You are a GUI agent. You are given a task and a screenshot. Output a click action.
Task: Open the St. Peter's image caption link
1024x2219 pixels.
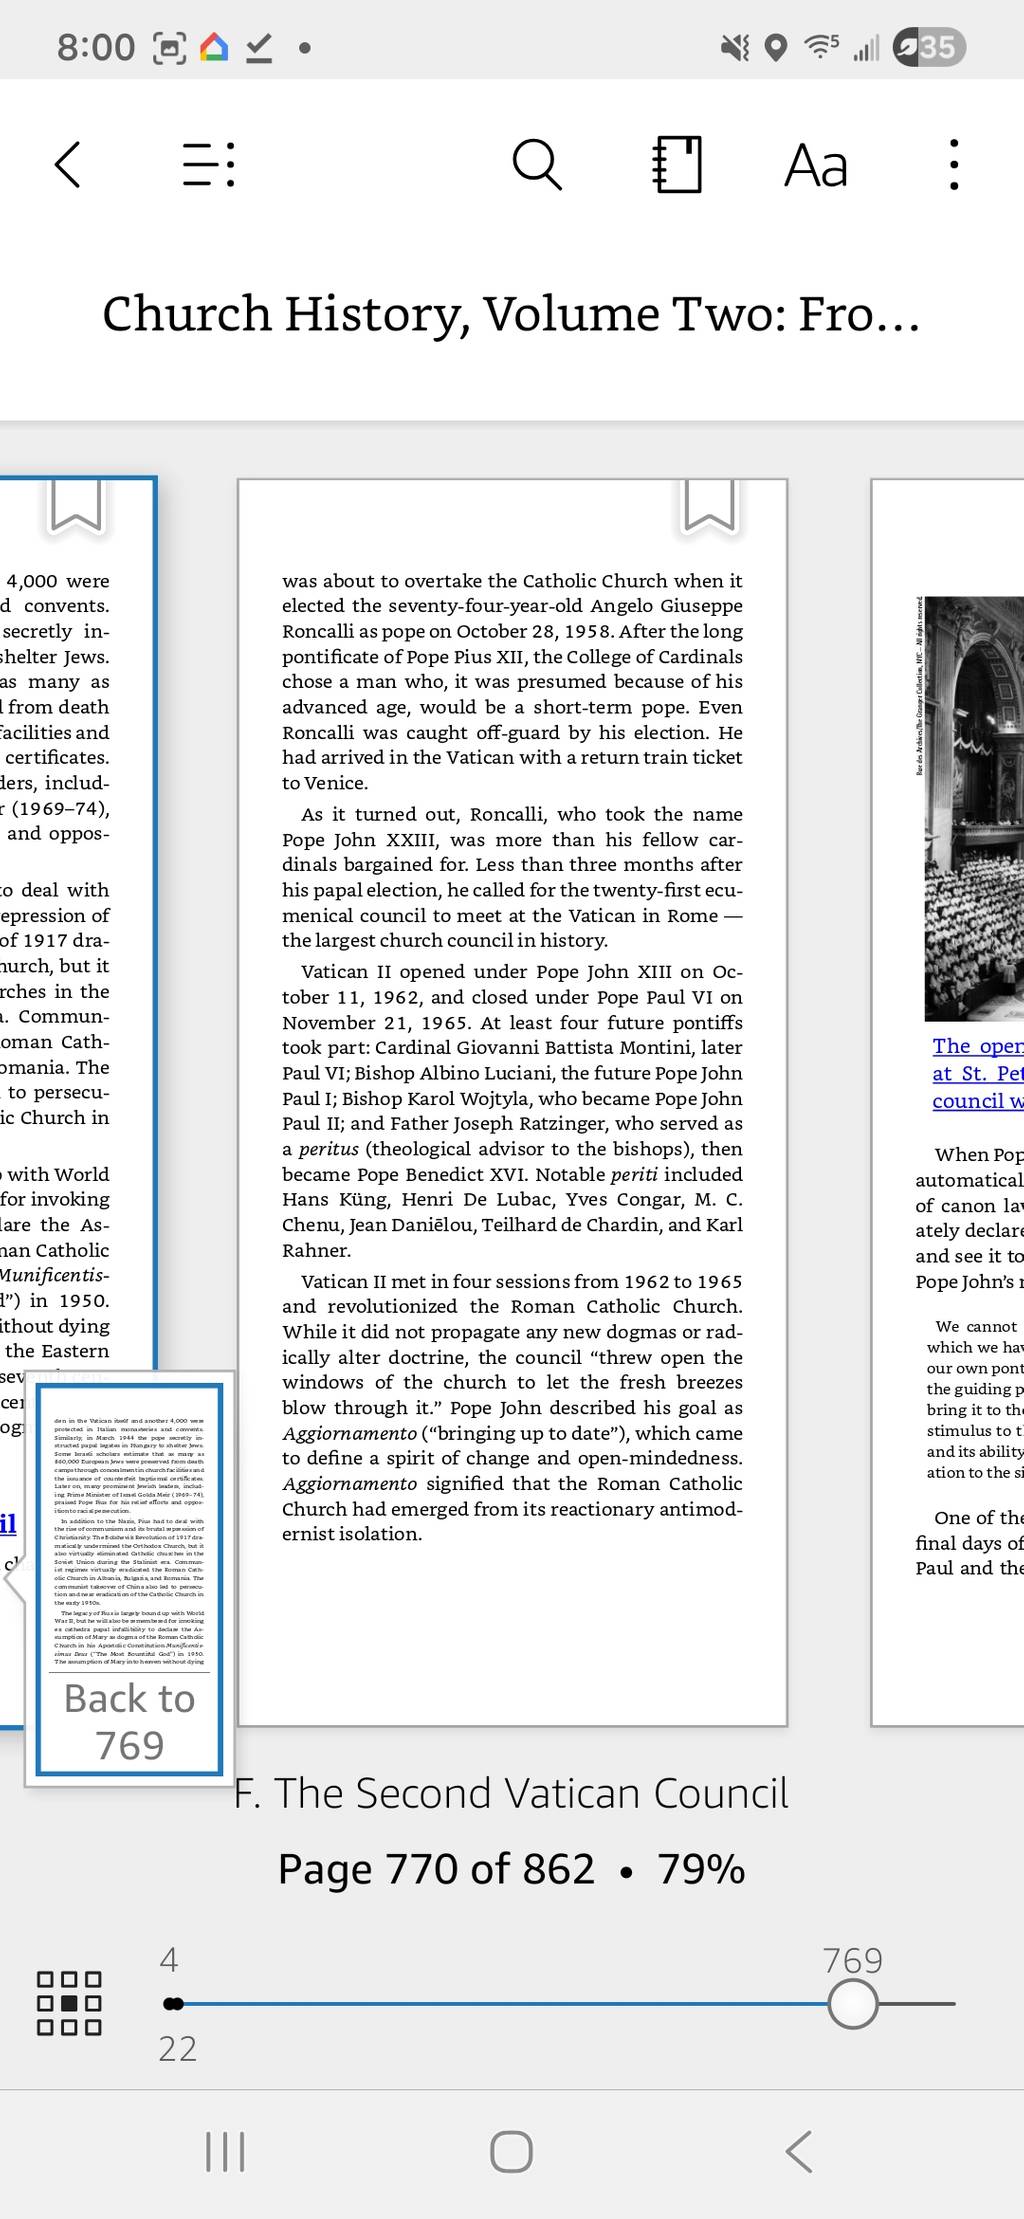pyautogui.click(x=978, y=1073)
